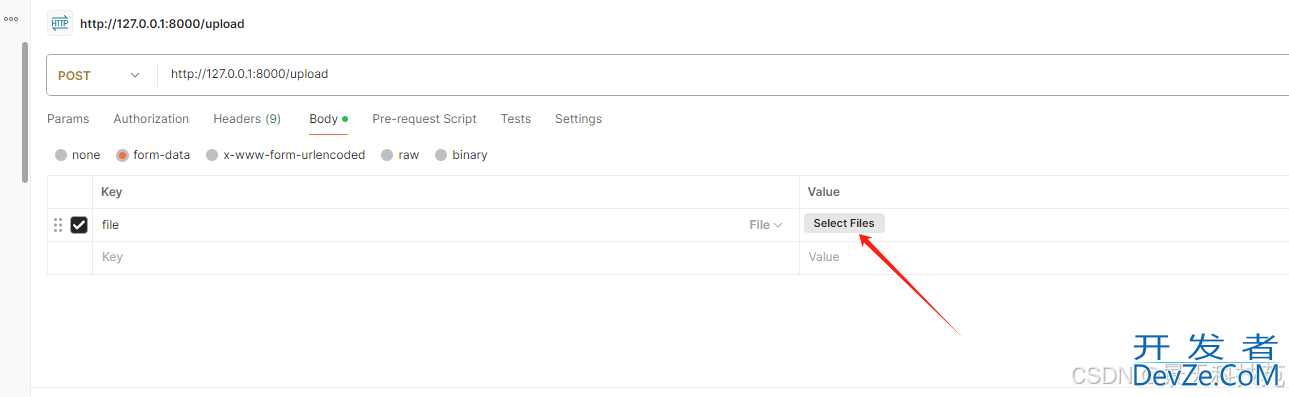Select the none body type radio

click(x=61, y=155)
